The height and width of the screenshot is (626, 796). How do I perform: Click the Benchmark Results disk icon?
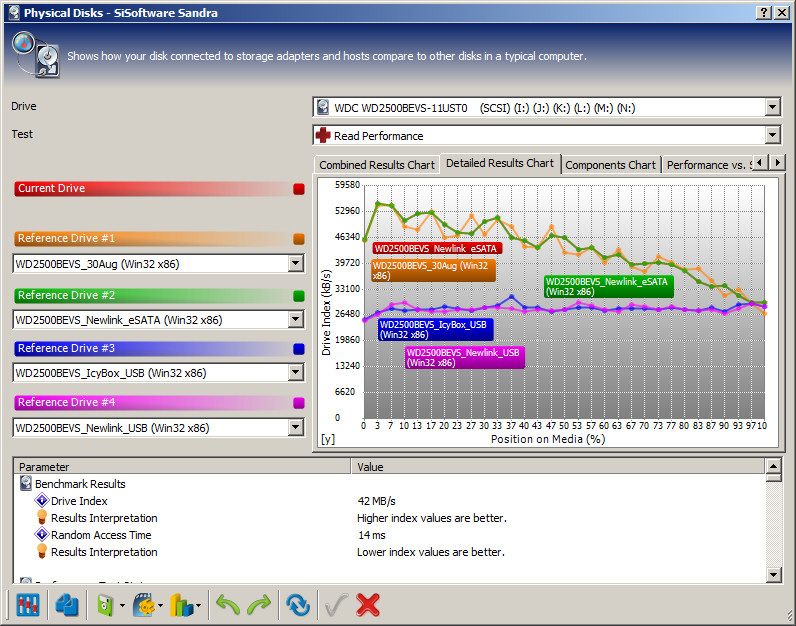click(26, 483)
